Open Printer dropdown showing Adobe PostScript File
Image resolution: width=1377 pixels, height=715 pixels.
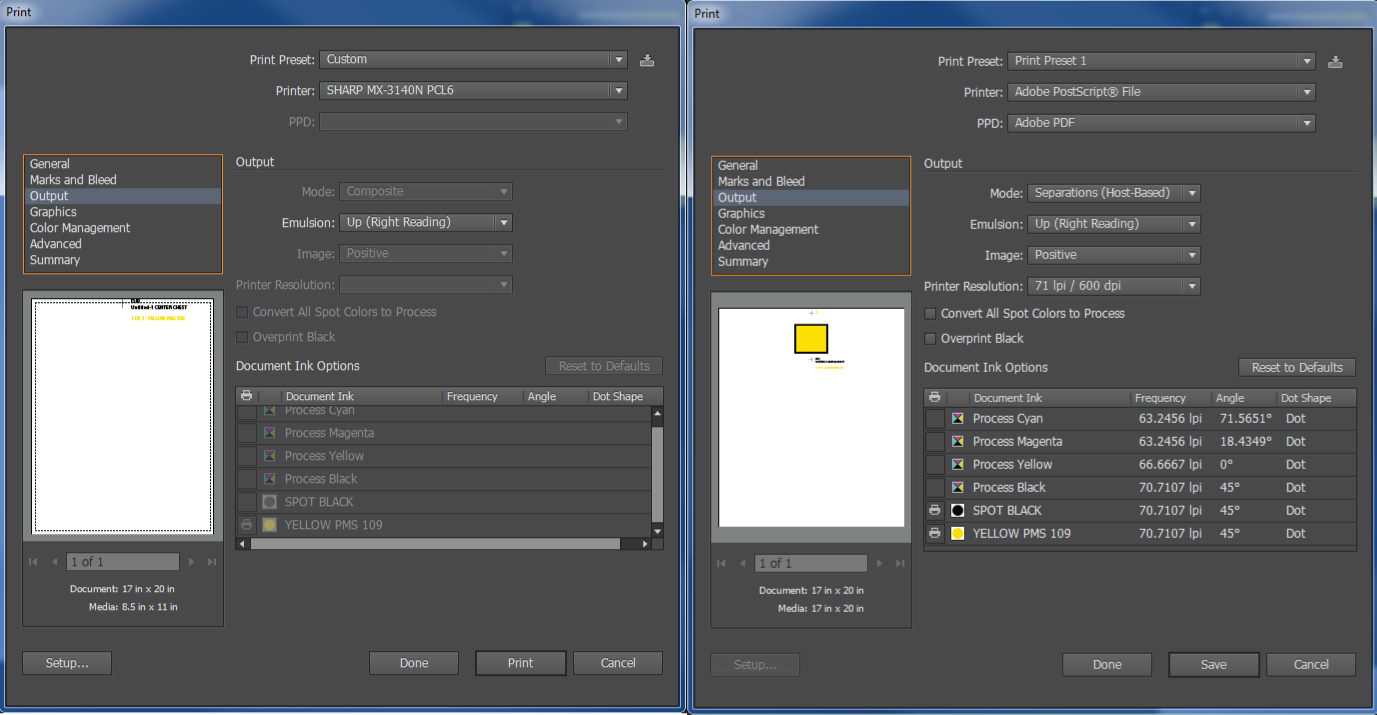click(x=1162, y=92)
